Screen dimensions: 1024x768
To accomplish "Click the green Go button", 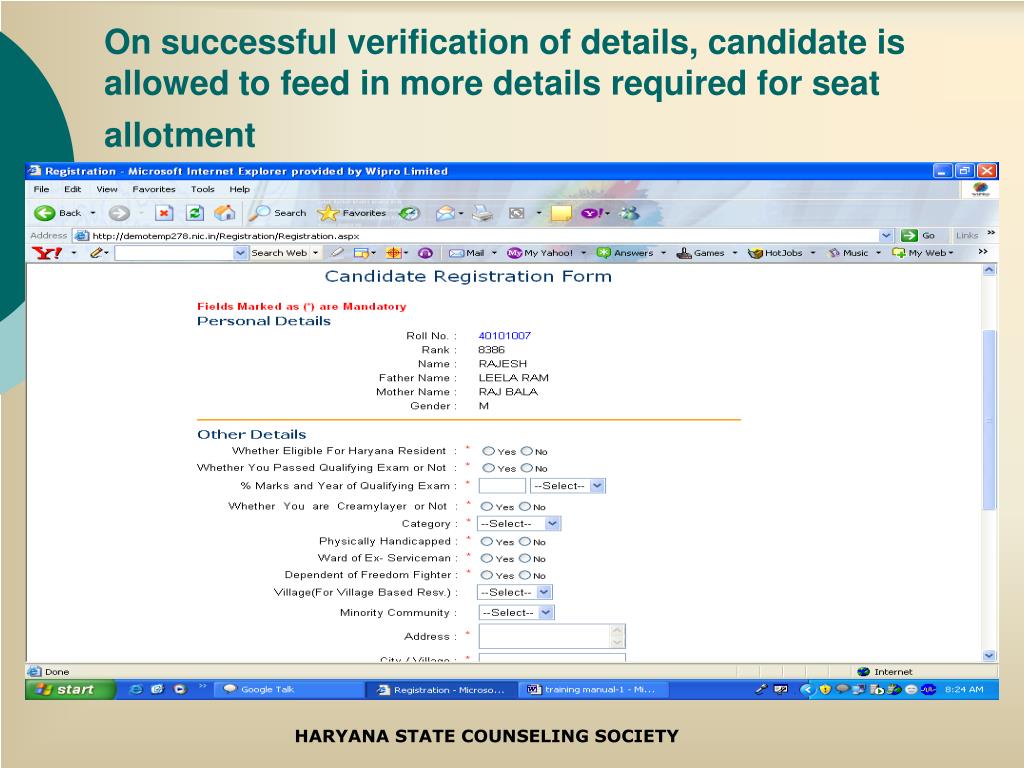I will point(918,235).
